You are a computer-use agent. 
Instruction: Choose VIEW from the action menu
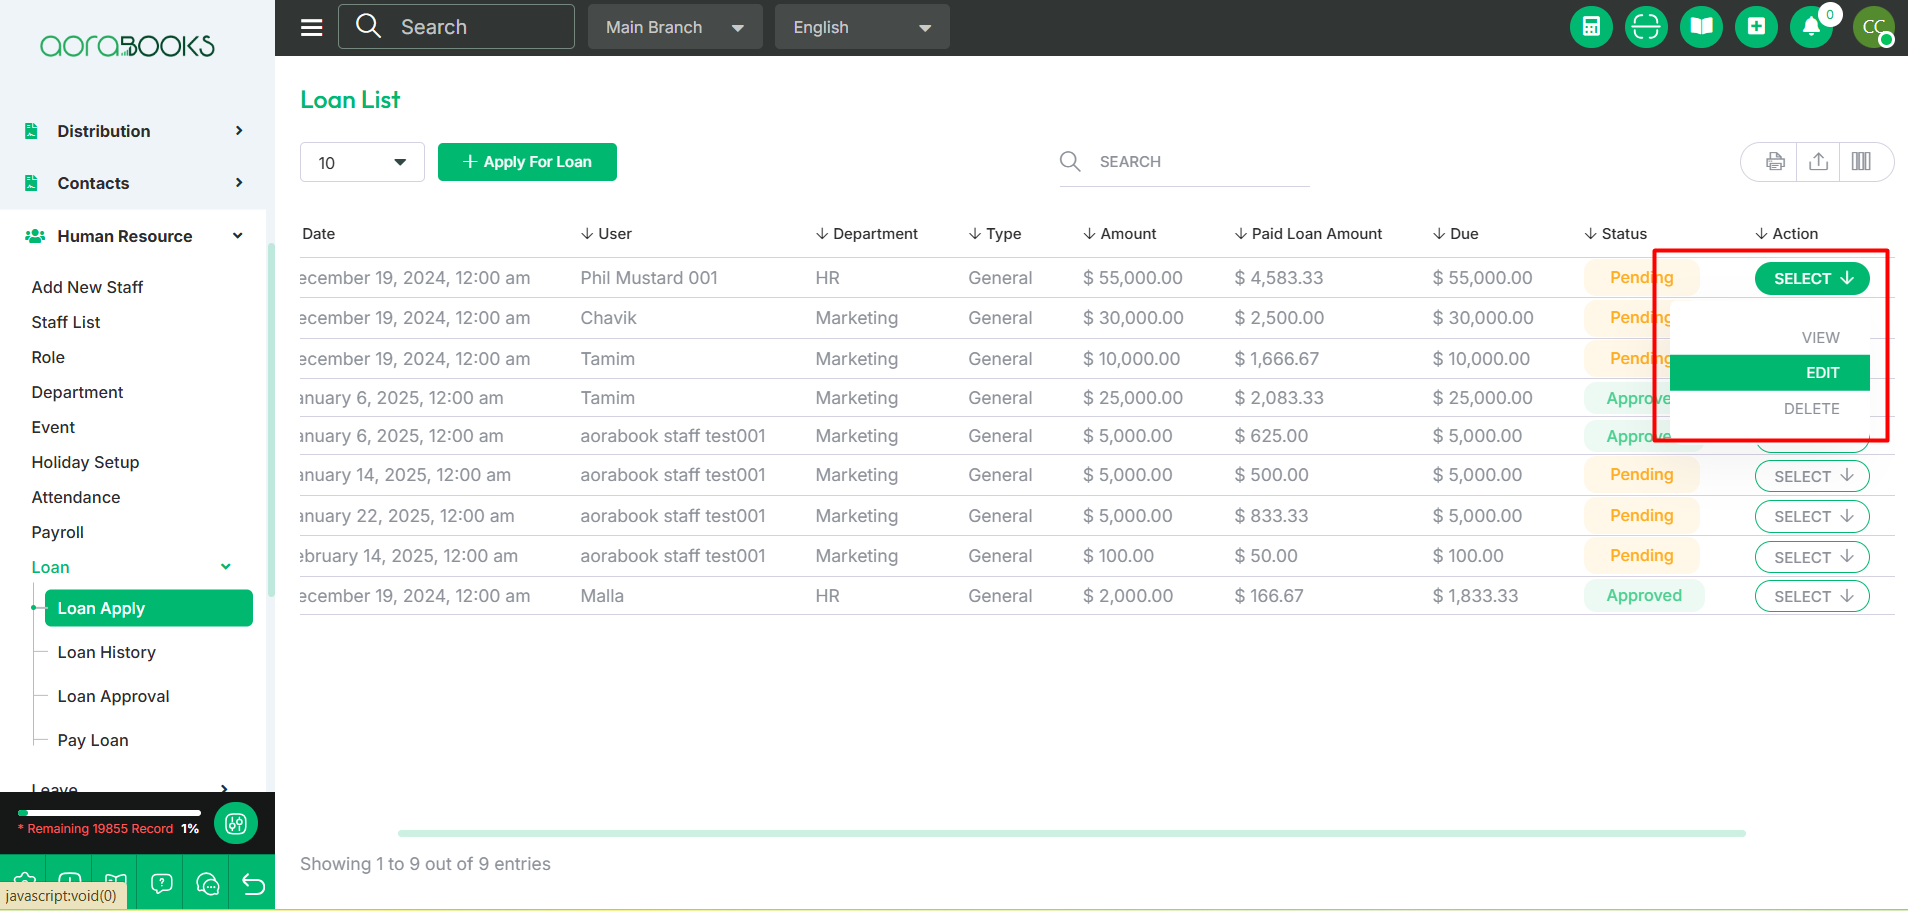pyautogui.click(x=1770, y=337)
